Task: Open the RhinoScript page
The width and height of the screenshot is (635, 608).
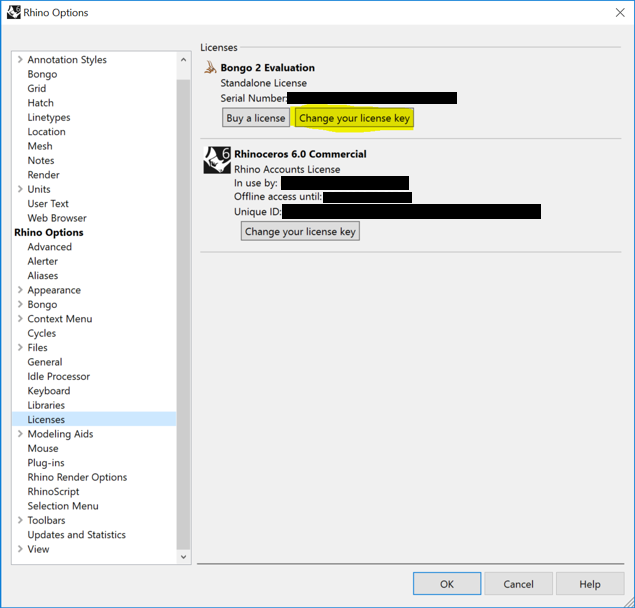Action: pos(53,491)
